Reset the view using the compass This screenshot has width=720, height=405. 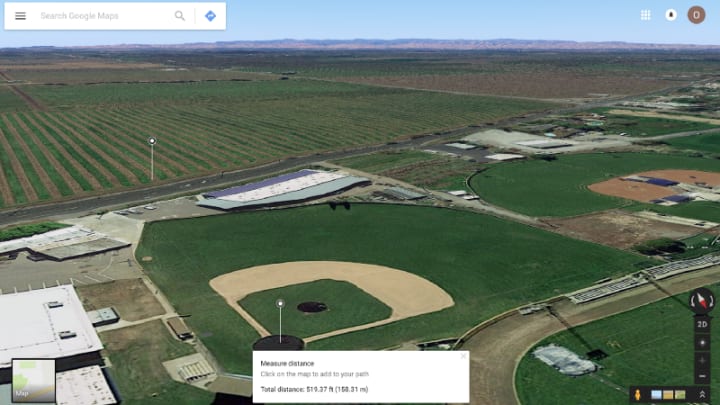pos(702,301)
